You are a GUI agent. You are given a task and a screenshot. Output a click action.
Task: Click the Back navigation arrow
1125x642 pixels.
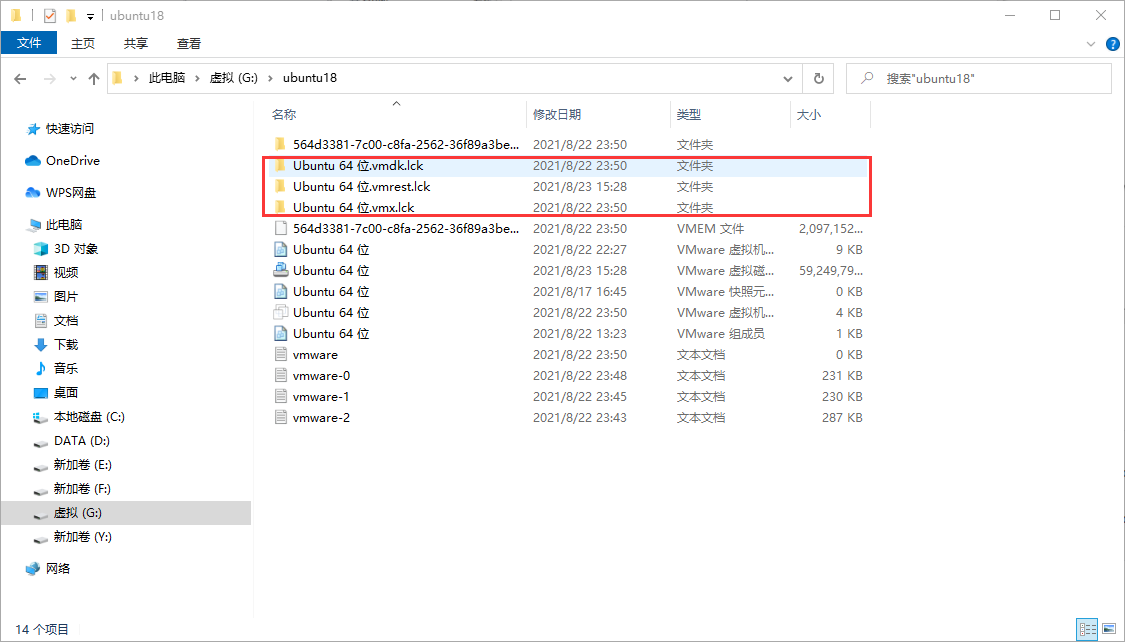click(20, 78)
